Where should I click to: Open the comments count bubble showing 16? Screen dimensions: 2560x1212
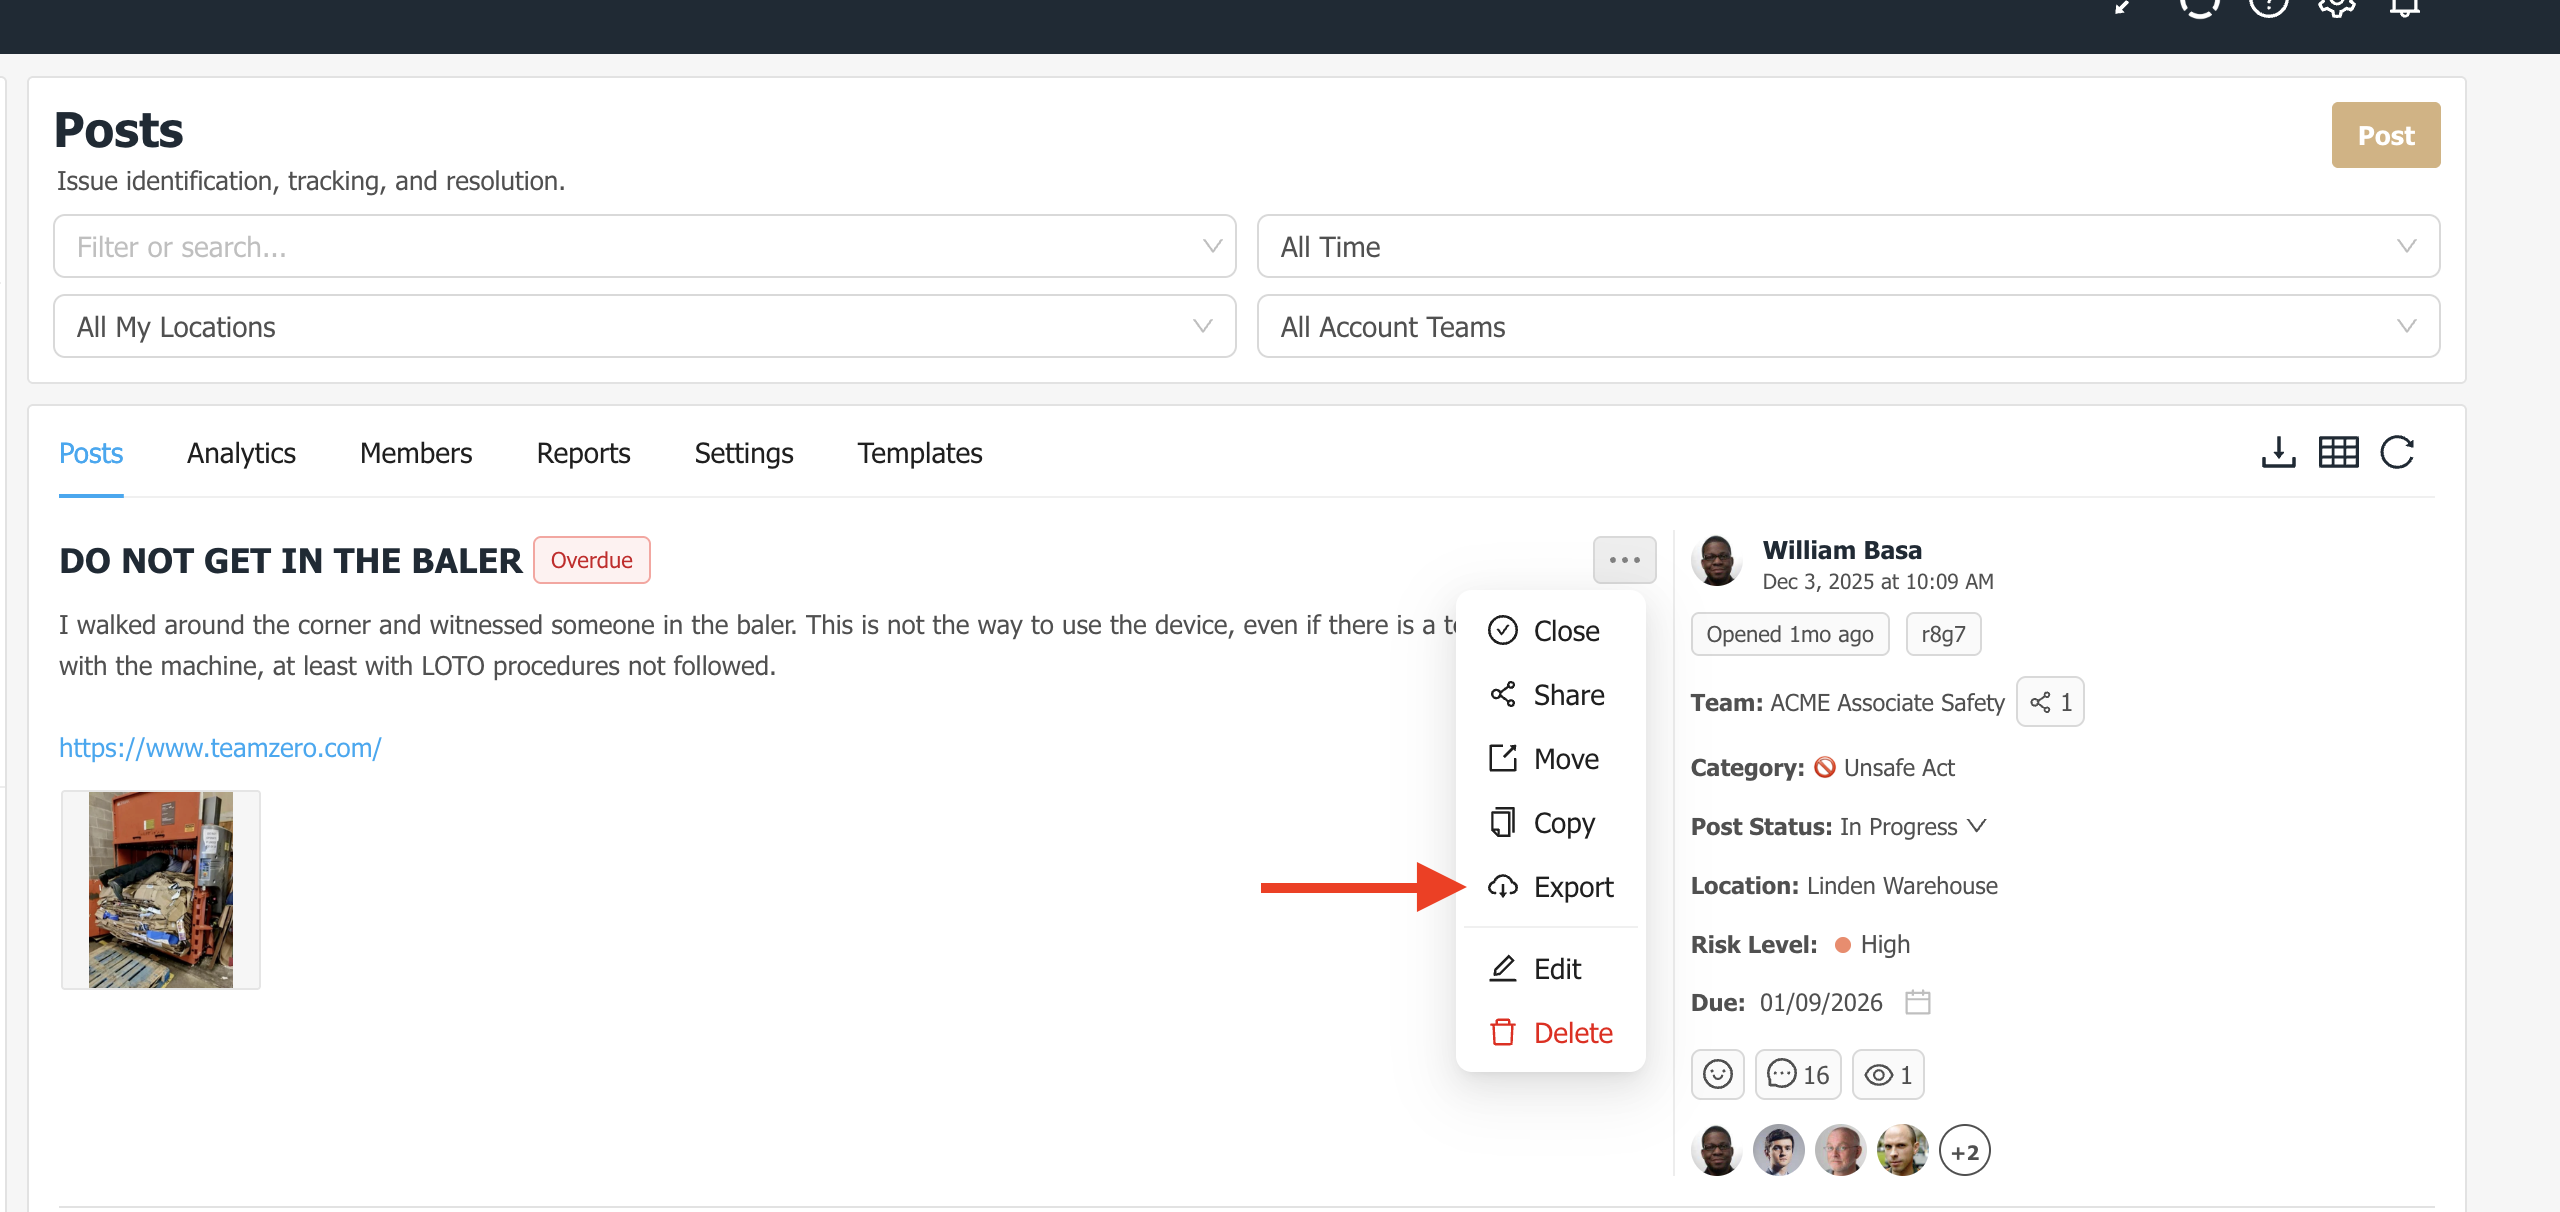pyautogui.click(x=1797, y=1074)
